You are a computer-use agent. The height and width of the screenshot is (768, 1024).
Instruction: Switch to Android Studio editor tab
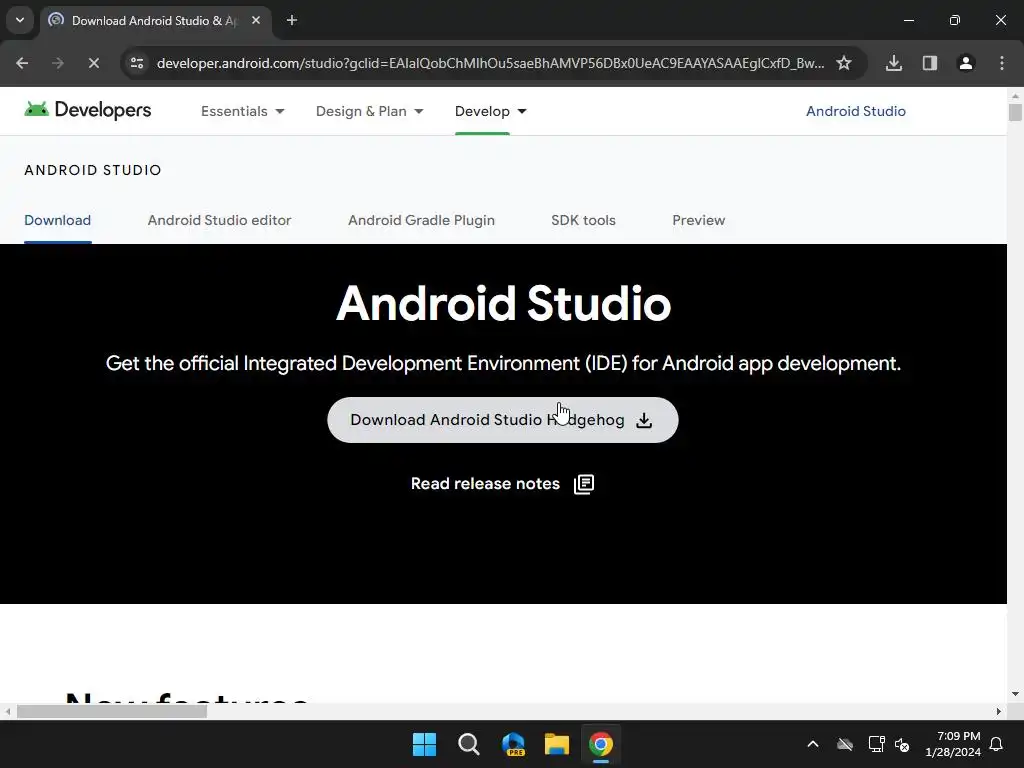219,220
